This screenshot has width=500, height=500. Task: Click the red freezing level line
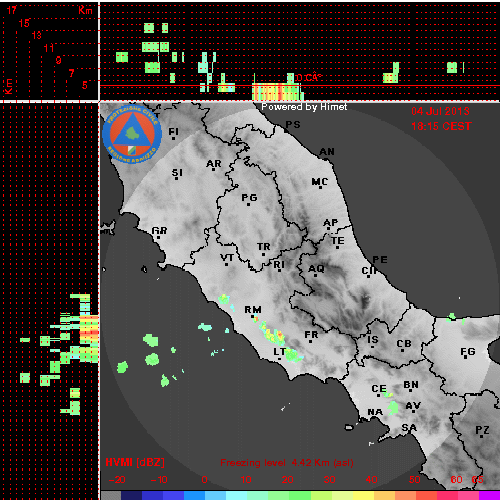pos(300,86)
